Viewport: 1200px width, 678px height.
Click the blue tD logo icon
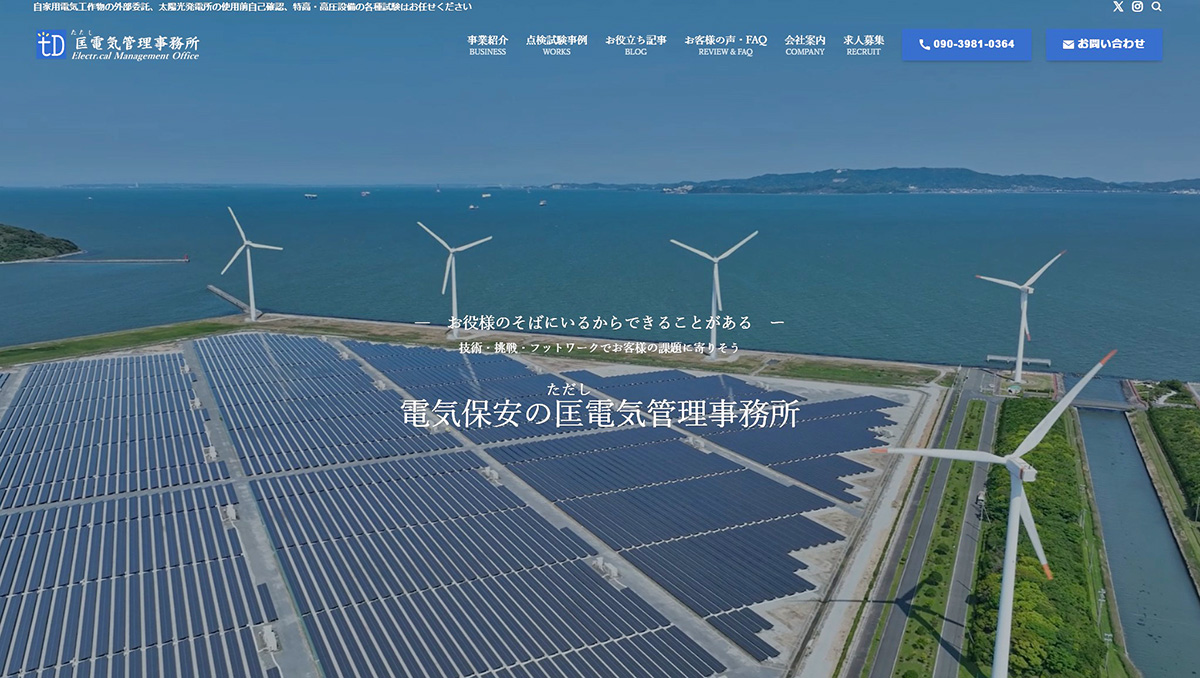pyautogui.click(x=51, y=45)
